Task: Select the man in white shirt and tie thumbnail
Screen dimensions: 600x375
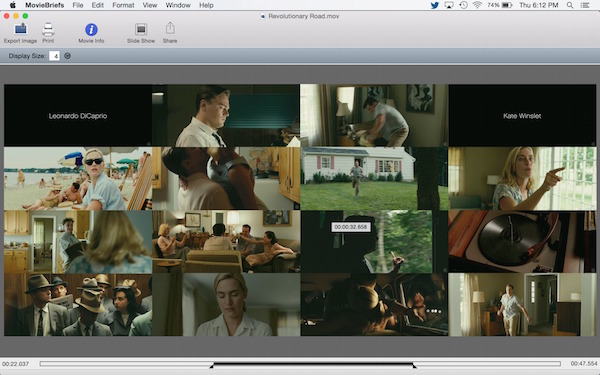Action: 226,116
